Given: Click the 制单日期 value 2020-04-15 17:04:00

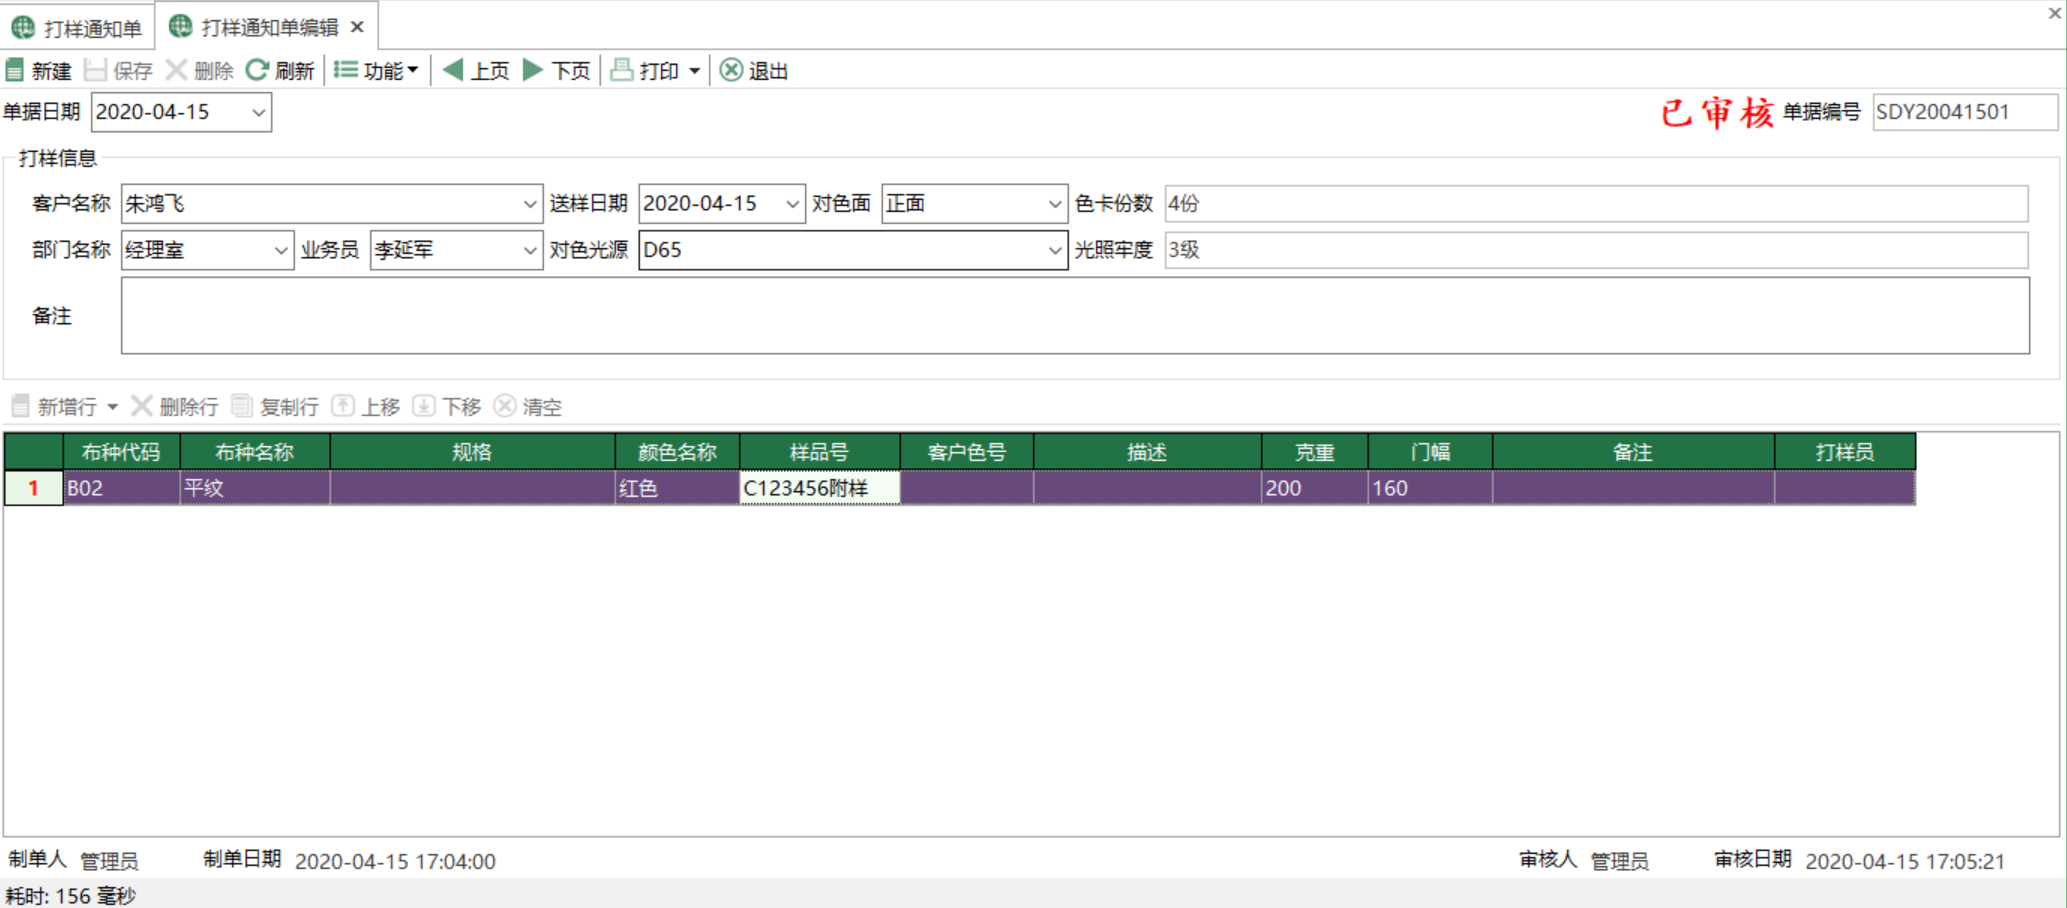Looking at the screenshot, I should point(395,861).
